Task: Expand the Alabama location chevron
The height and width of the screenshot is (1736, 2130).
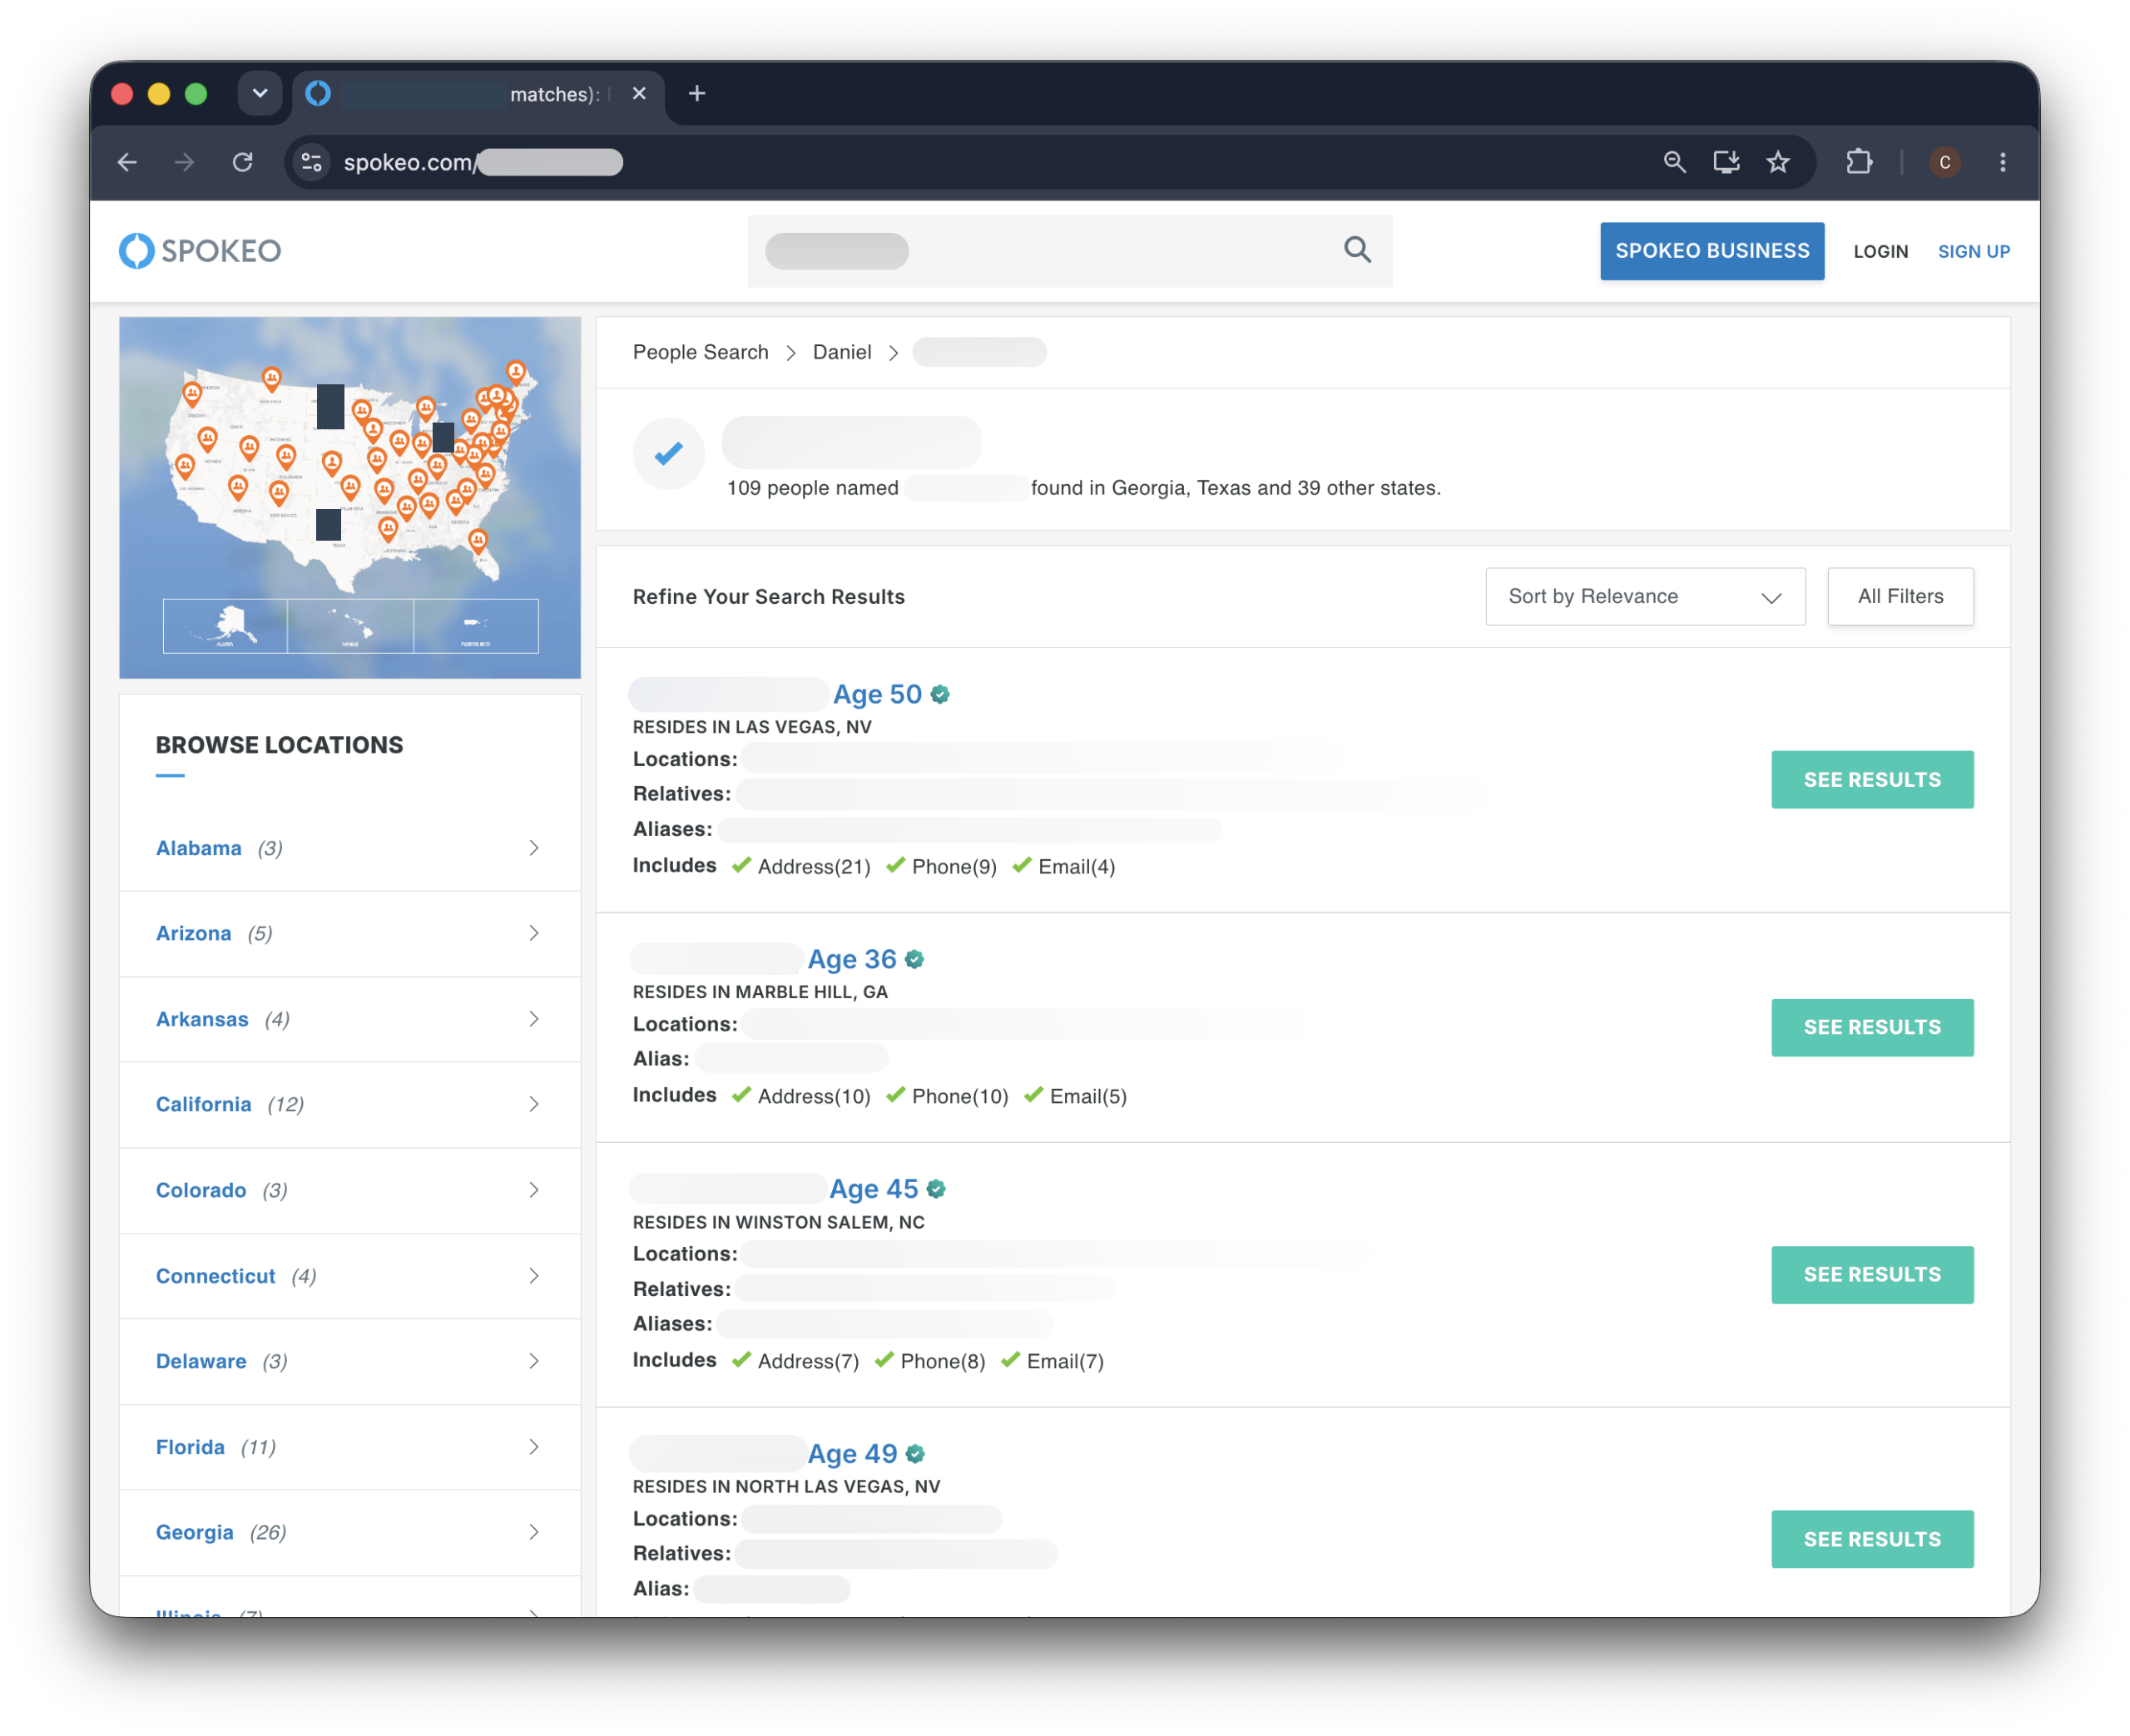Action: point(534,848)
